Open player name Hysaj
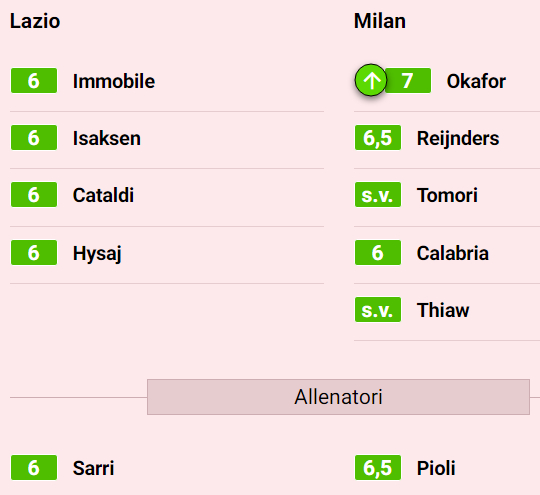The height and width of the screenshot is (495, 540). (x=97, y=254)
